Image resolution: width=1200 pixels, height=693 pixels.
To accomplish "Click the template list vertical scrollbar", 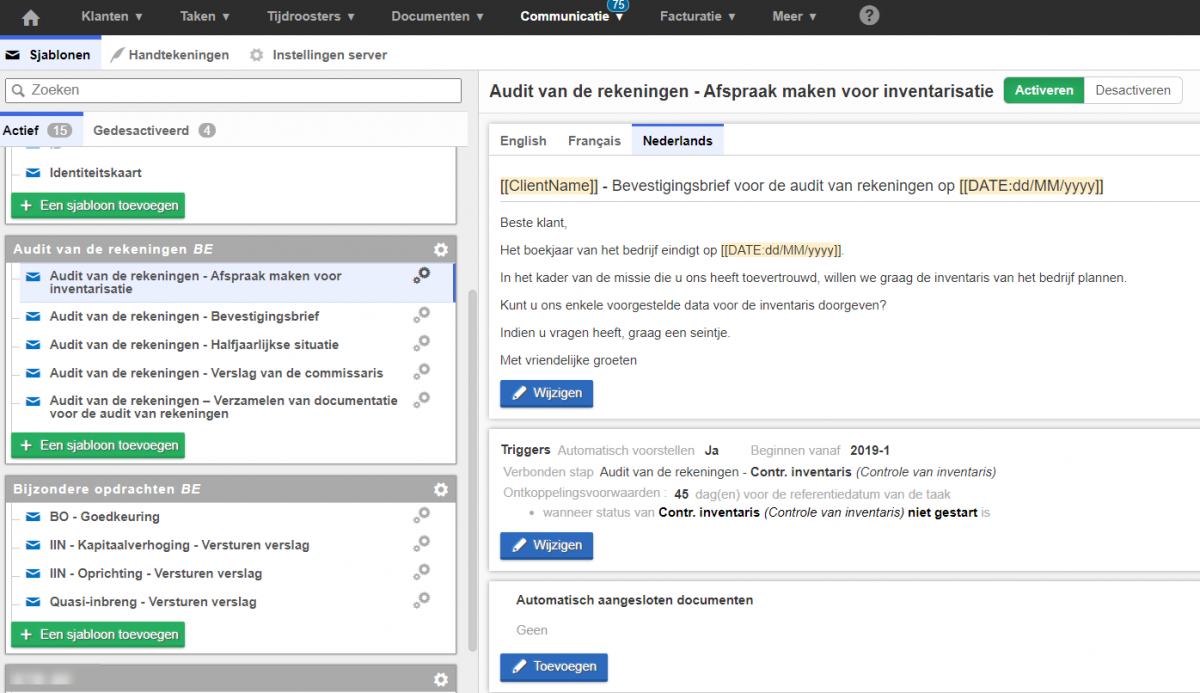I will click(471, 470).
